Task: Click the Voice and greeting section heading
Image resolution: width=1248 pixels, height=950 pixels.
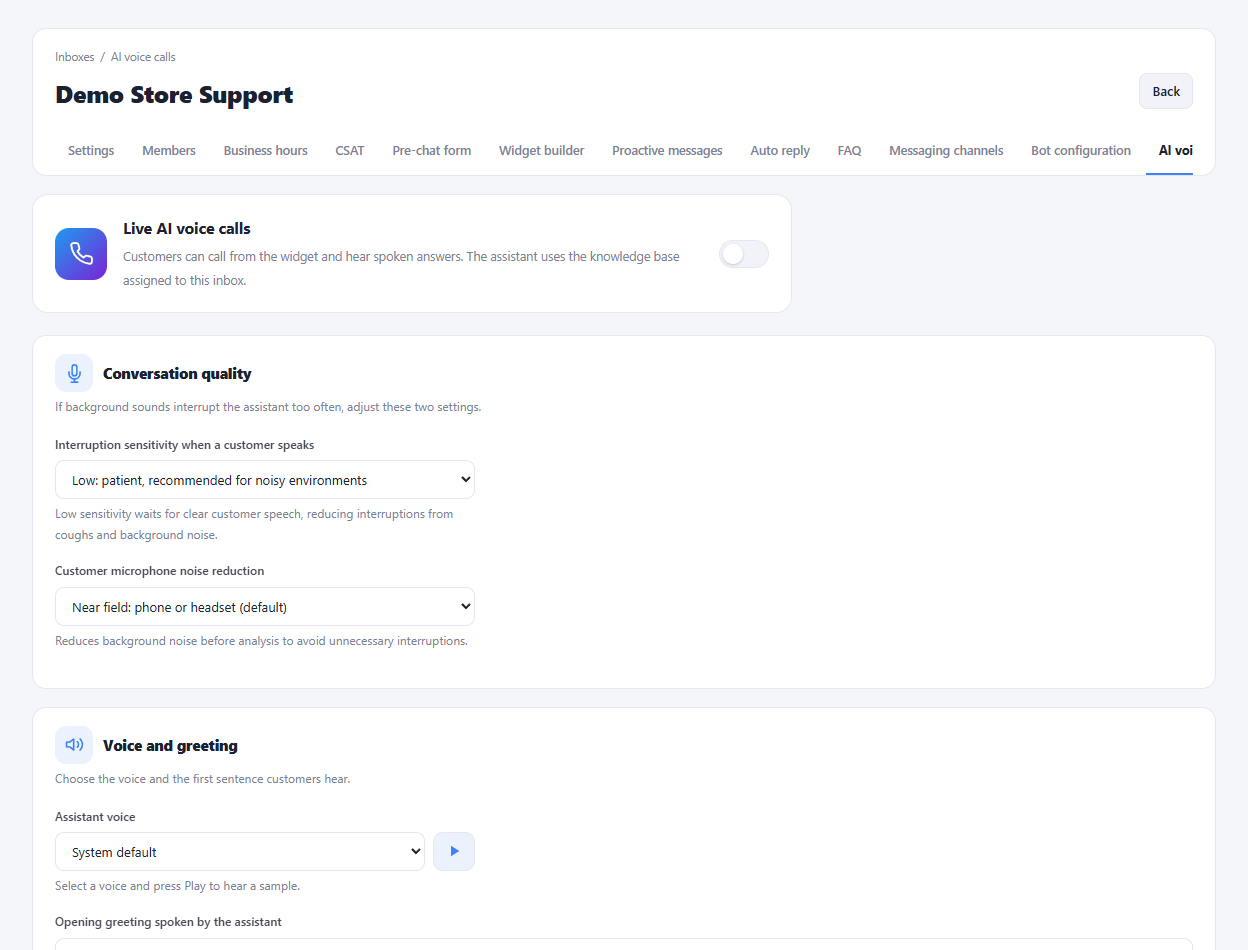Action: (x=170, y=746)
